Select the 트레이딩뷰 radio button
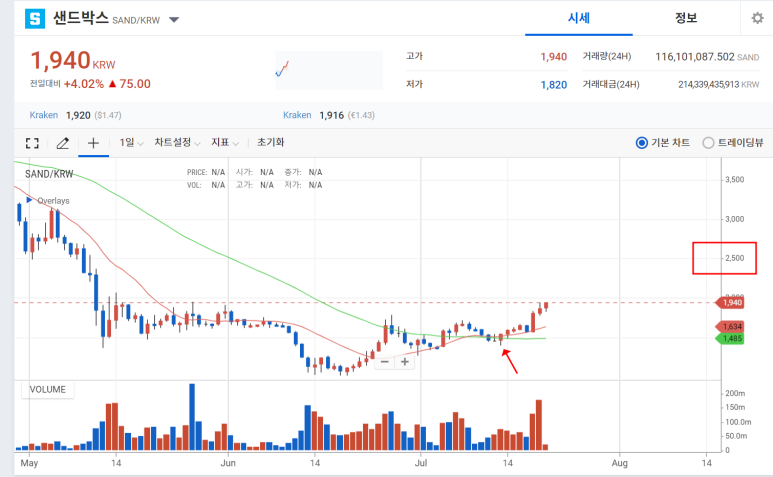 [x=708, y=143]
